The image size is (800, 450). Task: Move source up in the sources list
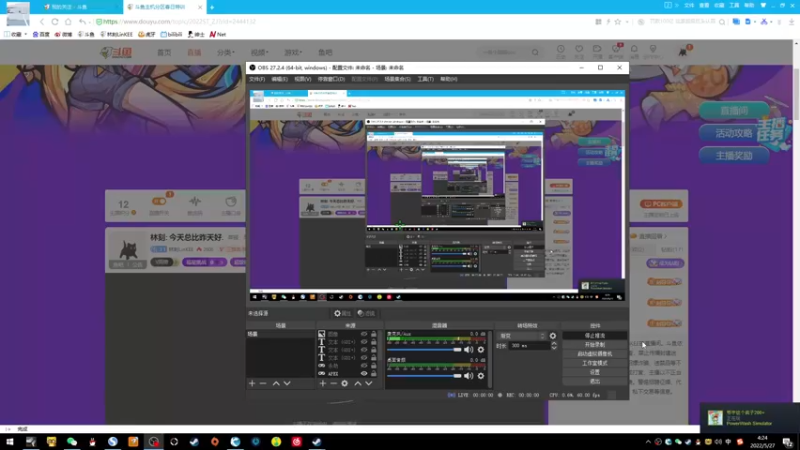coord(358,383)
